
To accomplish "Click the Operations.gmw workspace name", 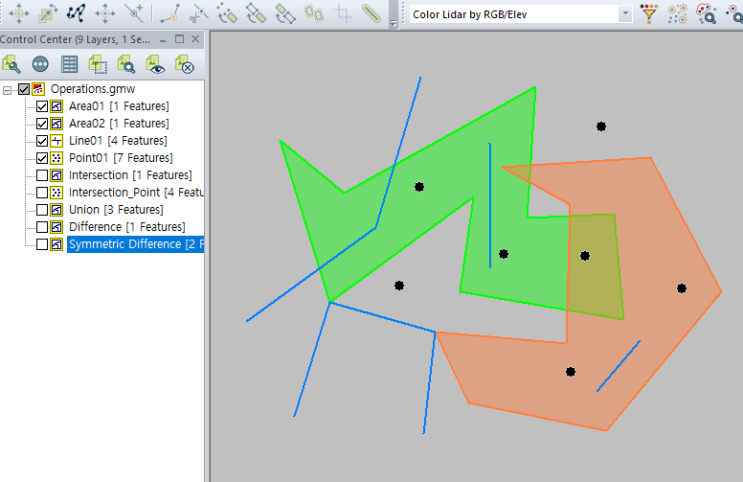I will (93, 89).
